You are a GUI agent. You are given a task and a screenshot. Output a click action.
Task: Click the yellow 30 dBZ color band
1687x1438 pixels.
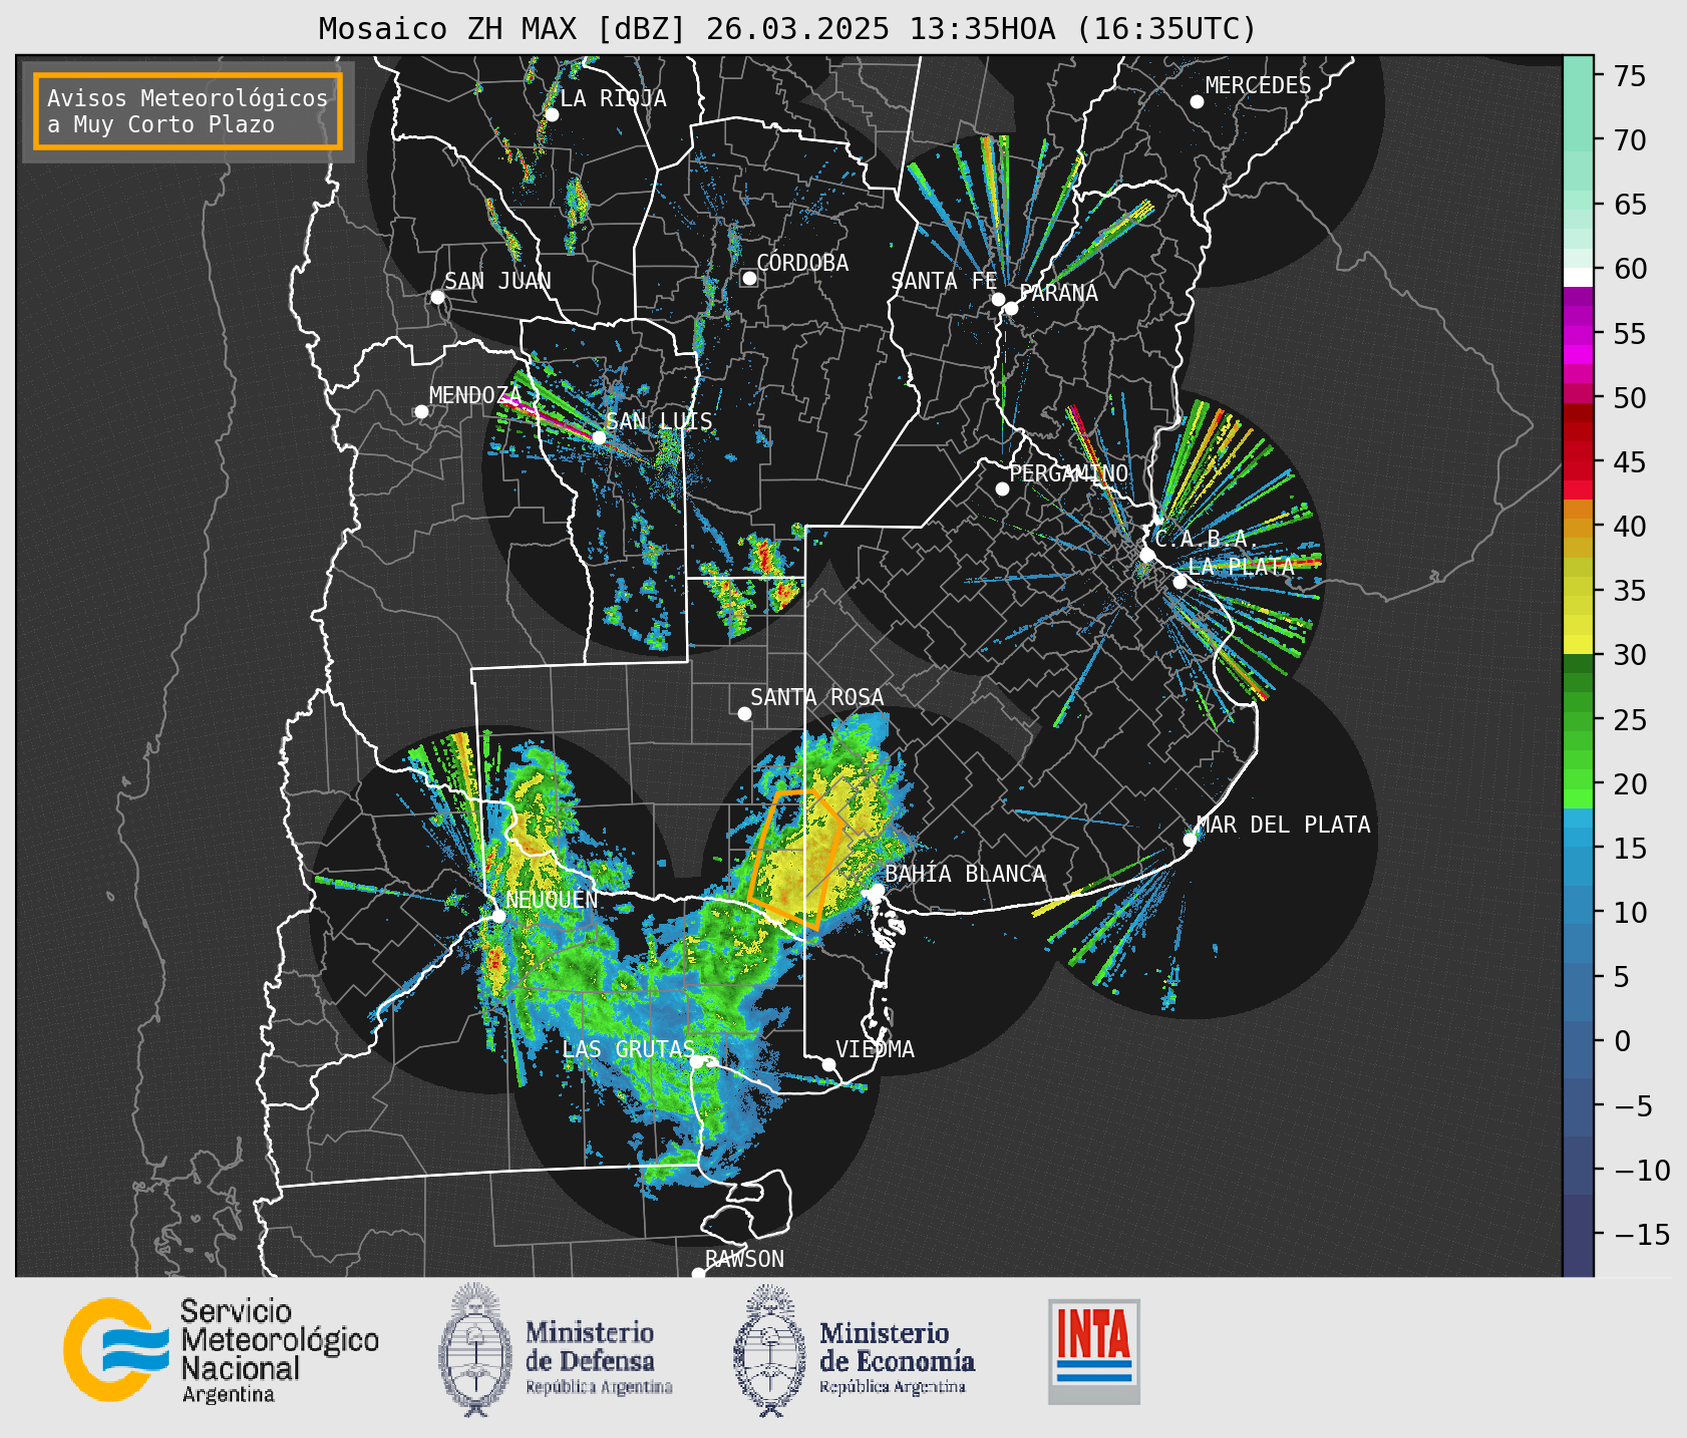1578,645
